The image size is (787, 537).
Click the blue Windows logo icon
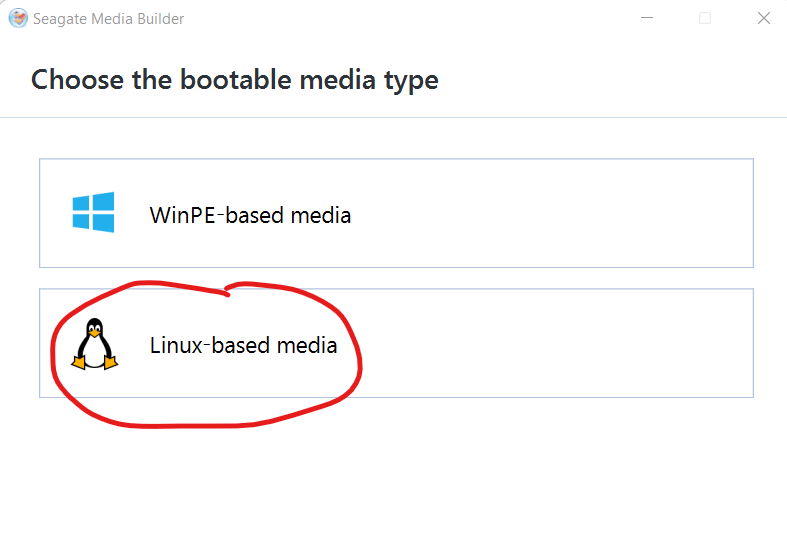(93, 212)
